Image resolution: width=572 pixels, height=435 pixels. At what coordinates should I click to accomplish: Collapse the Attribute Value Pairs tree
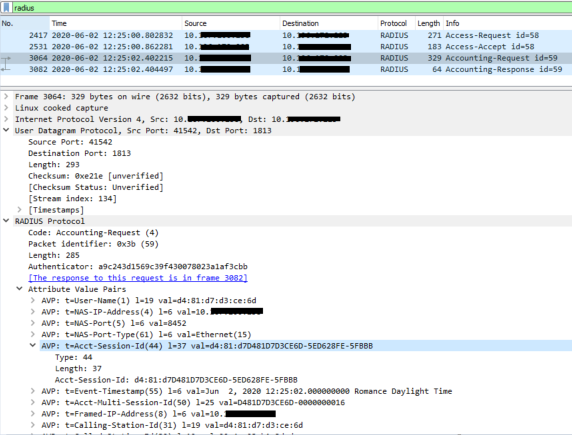point(19,289)
